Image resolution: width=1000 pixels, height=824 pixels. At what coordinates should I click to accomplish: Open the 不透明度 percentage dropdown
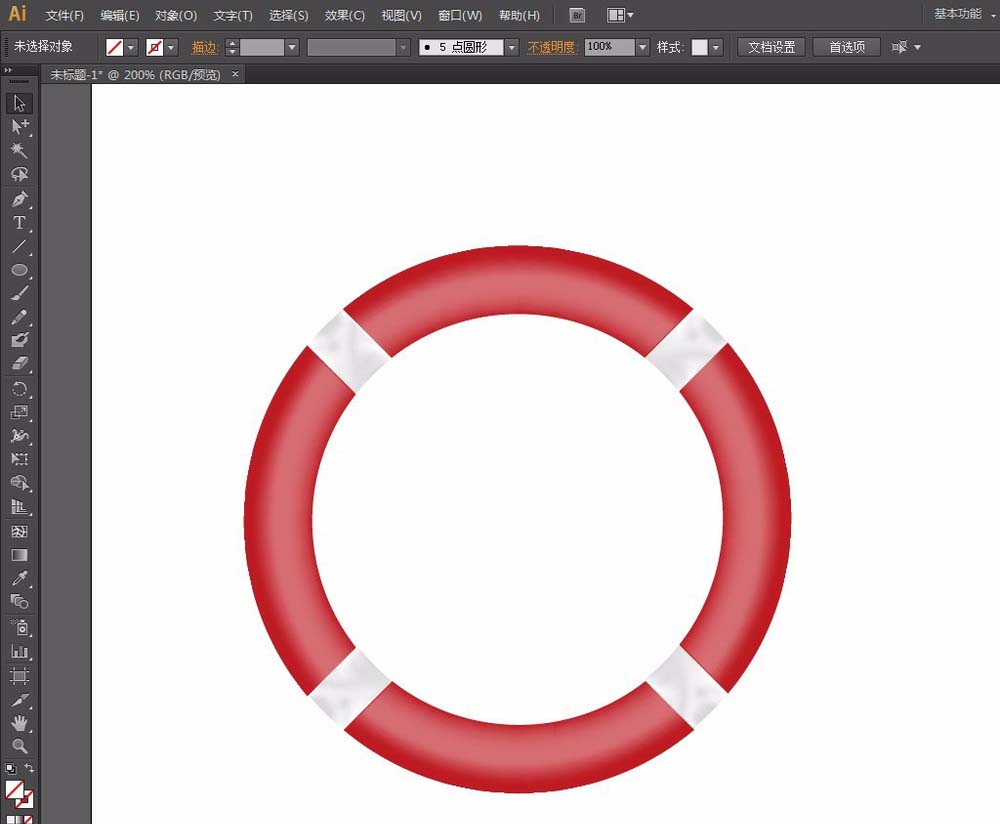pyautogui.click(x=641, y=46)
